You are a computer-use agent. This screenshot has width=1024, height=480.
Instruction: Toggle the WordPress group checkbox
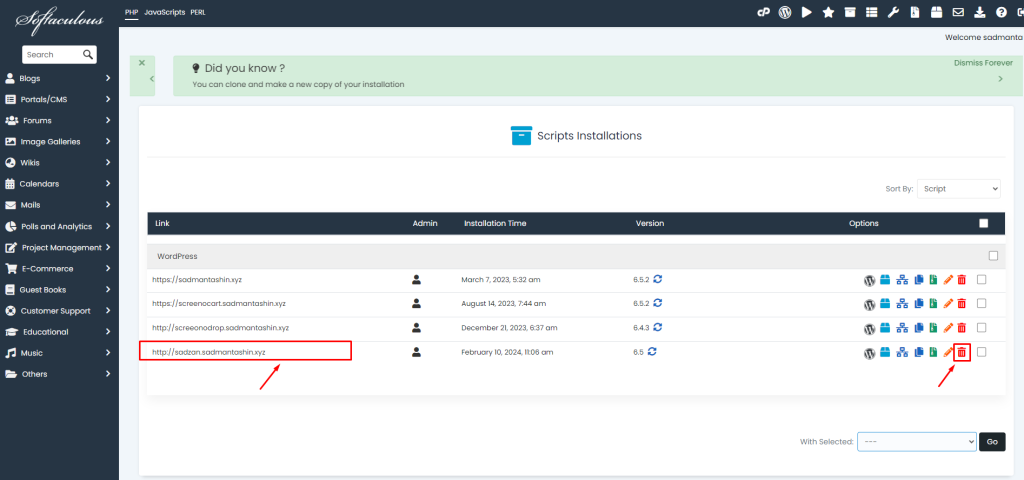click(x=992, y=255)
